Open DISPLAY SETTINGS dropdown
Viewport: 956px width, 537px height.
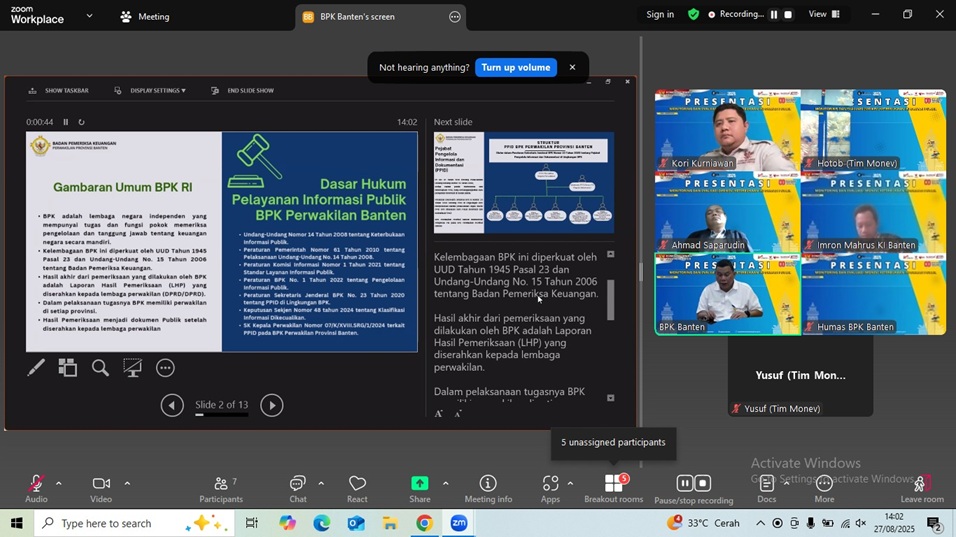(x=150, y=90)
